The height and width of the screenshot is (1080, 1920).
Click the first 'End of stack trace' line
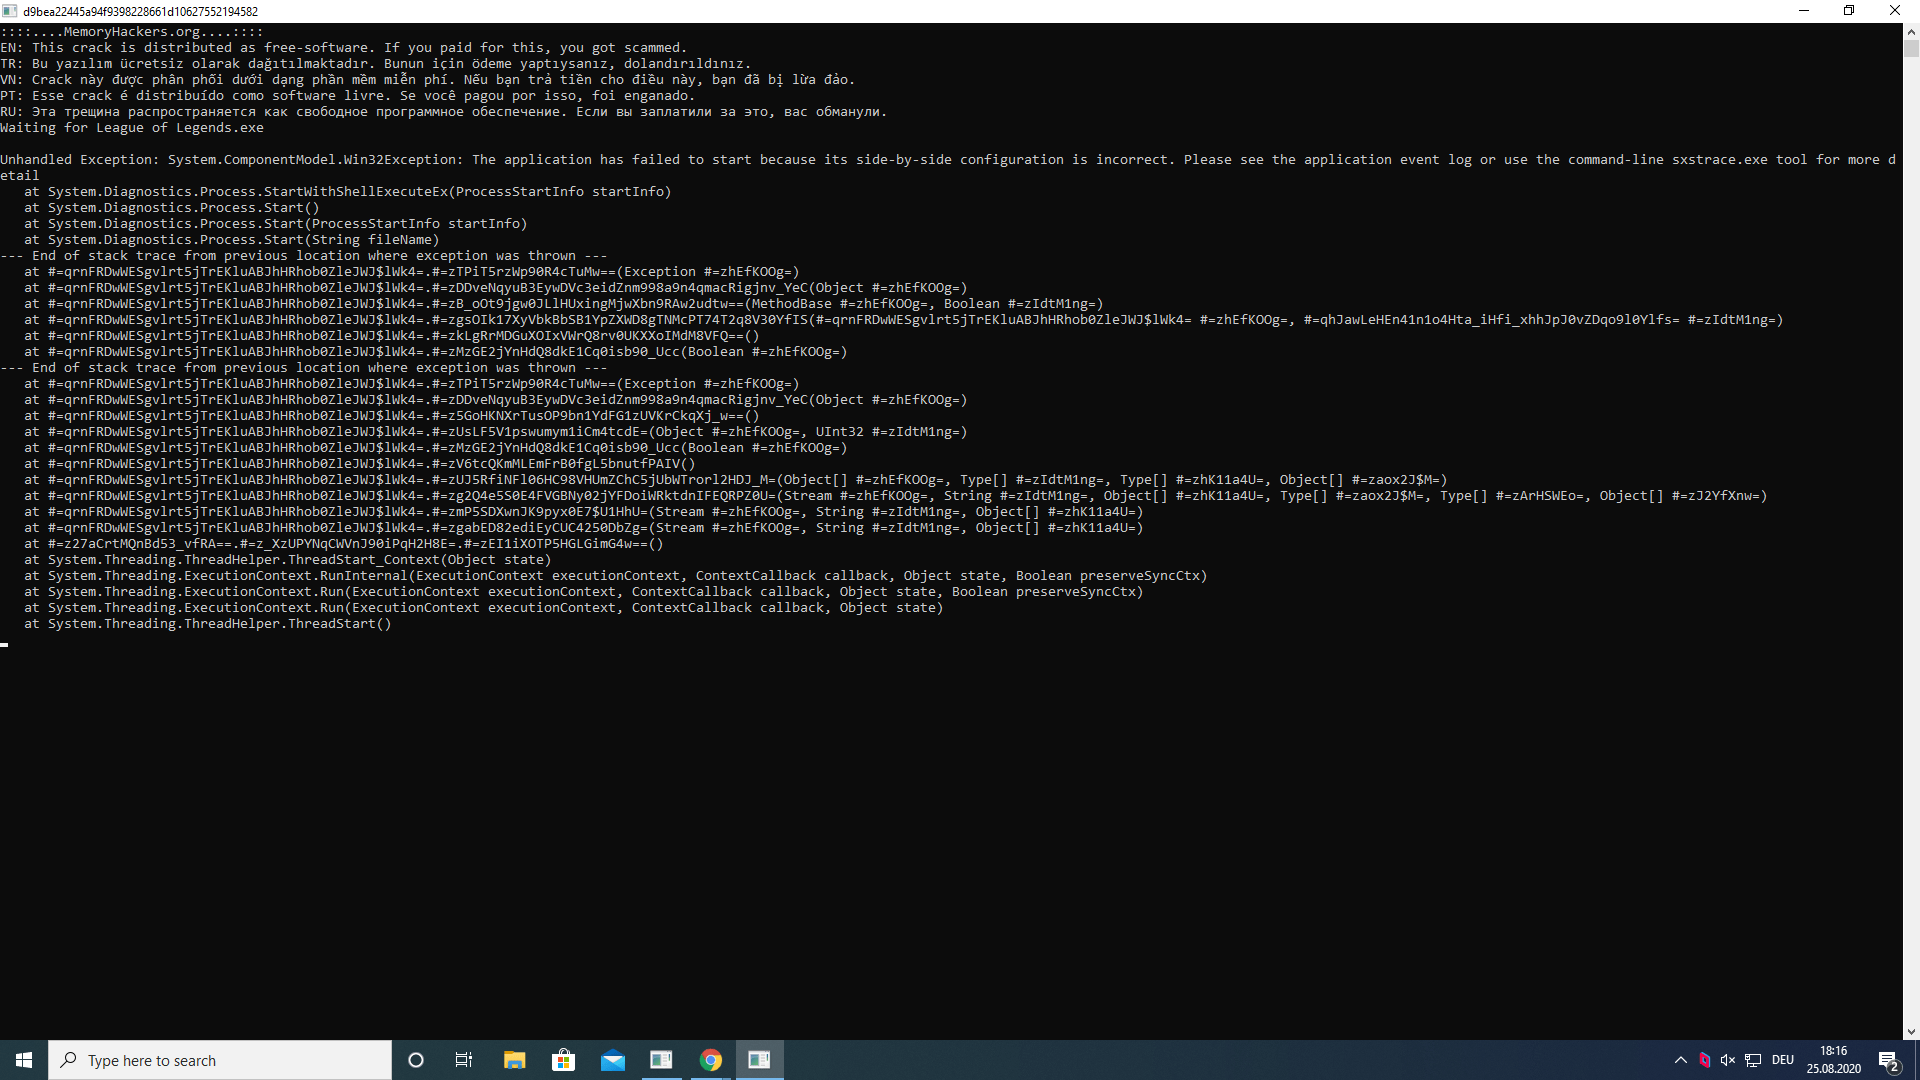click(x=304, y=256)
